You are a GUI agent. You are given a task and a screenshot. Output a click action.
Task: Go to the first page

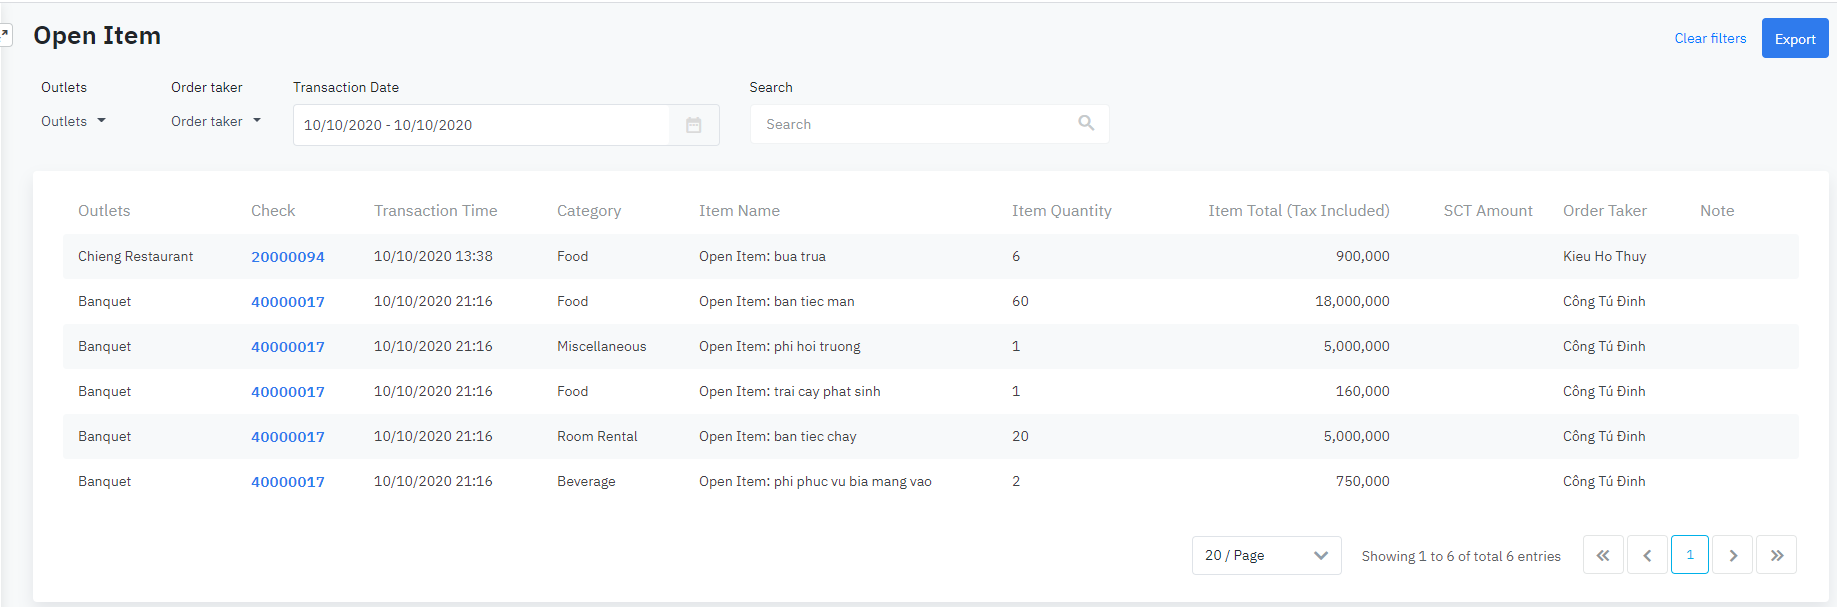coord(1602,555)
